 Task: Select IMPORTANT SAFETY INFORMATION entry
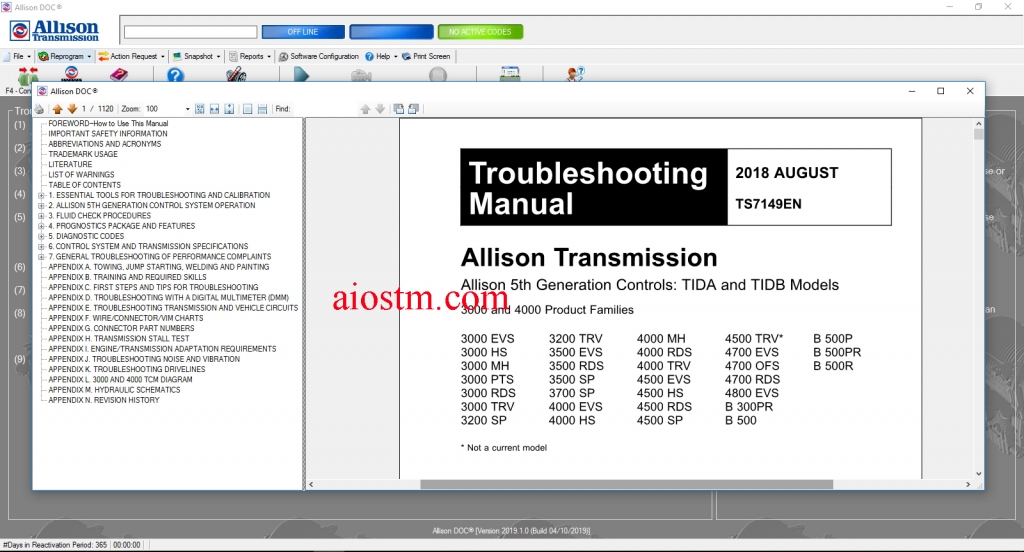108,134
